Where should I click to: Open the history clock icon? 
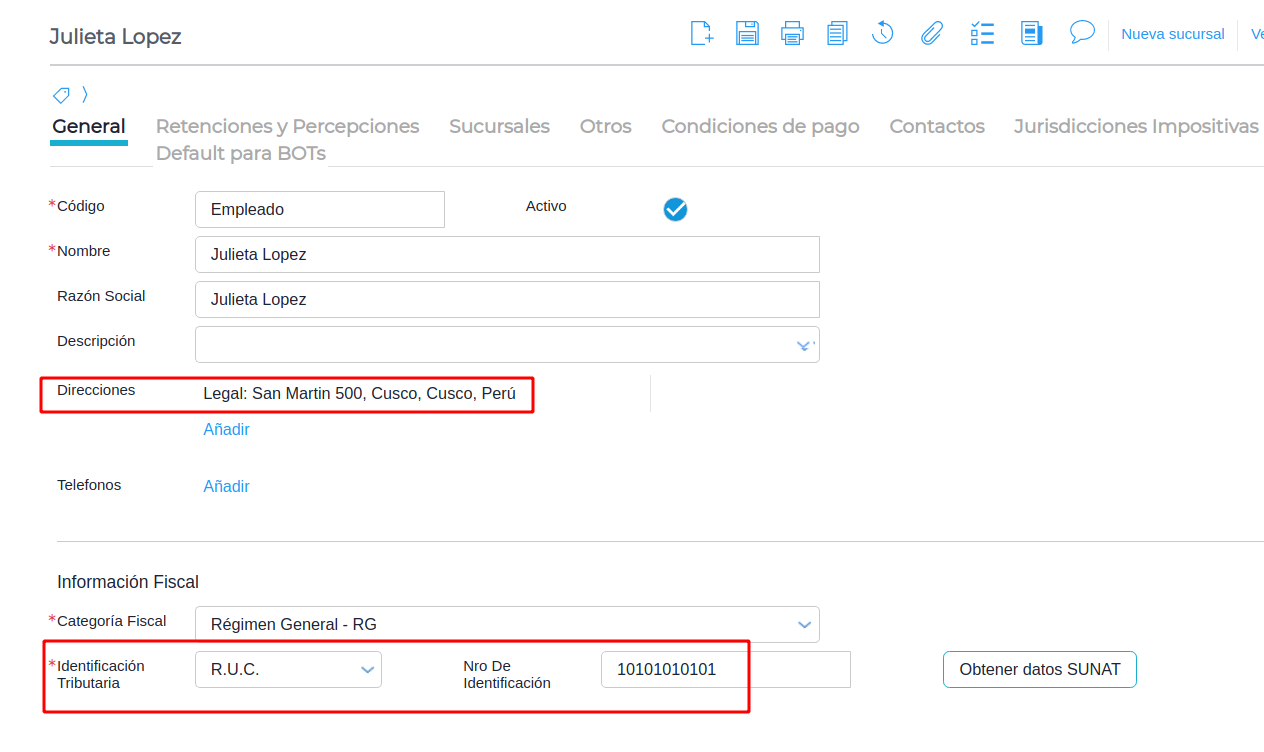(x=882, y=34)
